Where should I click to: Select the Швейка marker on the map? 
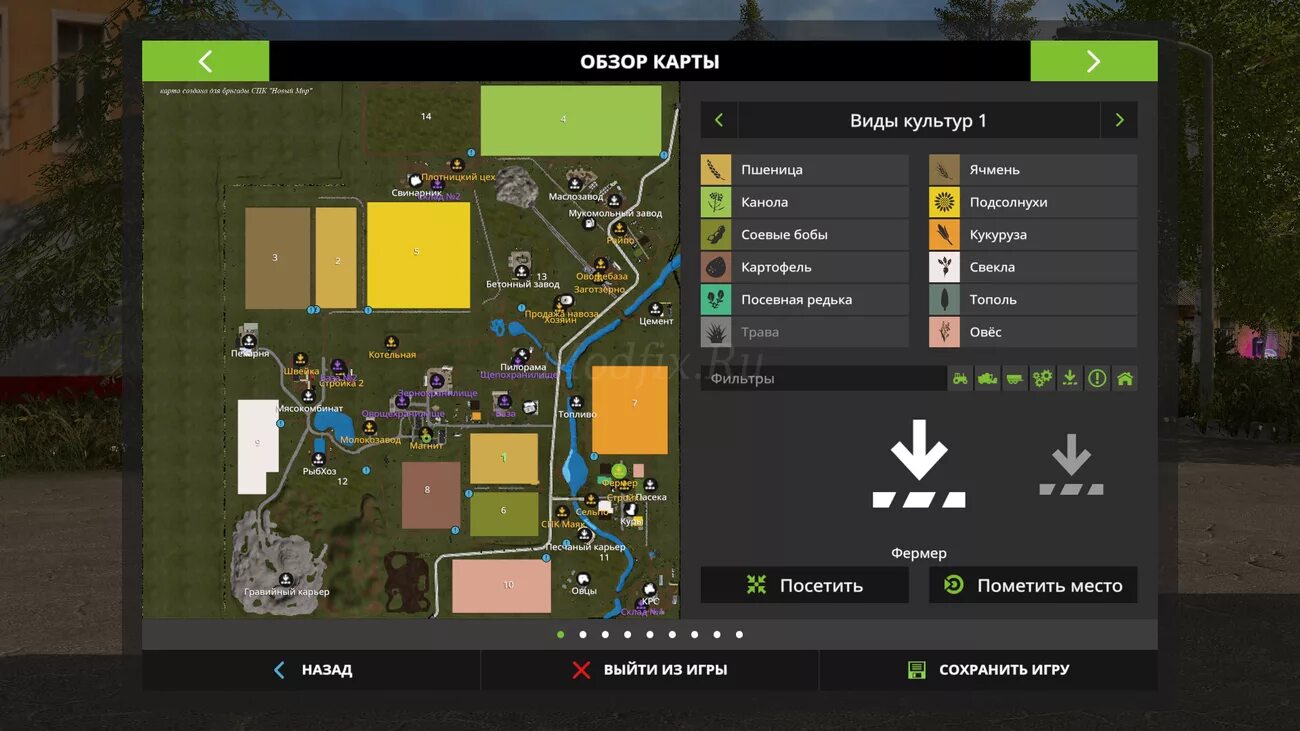[x=300, y=359]
